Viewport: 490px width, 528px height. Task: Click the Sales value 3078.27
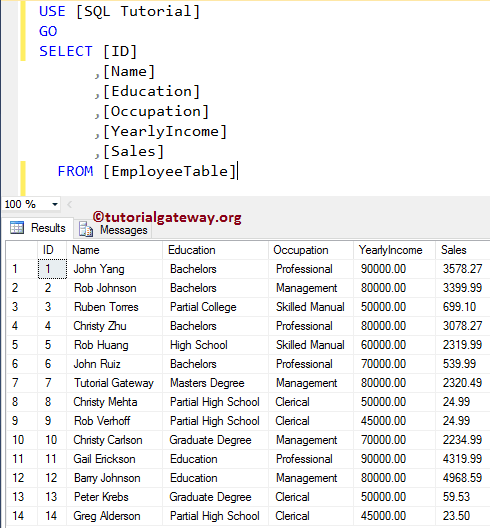(x=462, y=326)
